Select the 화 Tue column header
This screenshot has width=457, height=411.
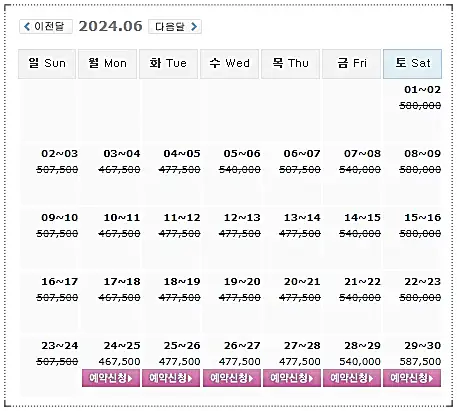click(x=168, y=64)
